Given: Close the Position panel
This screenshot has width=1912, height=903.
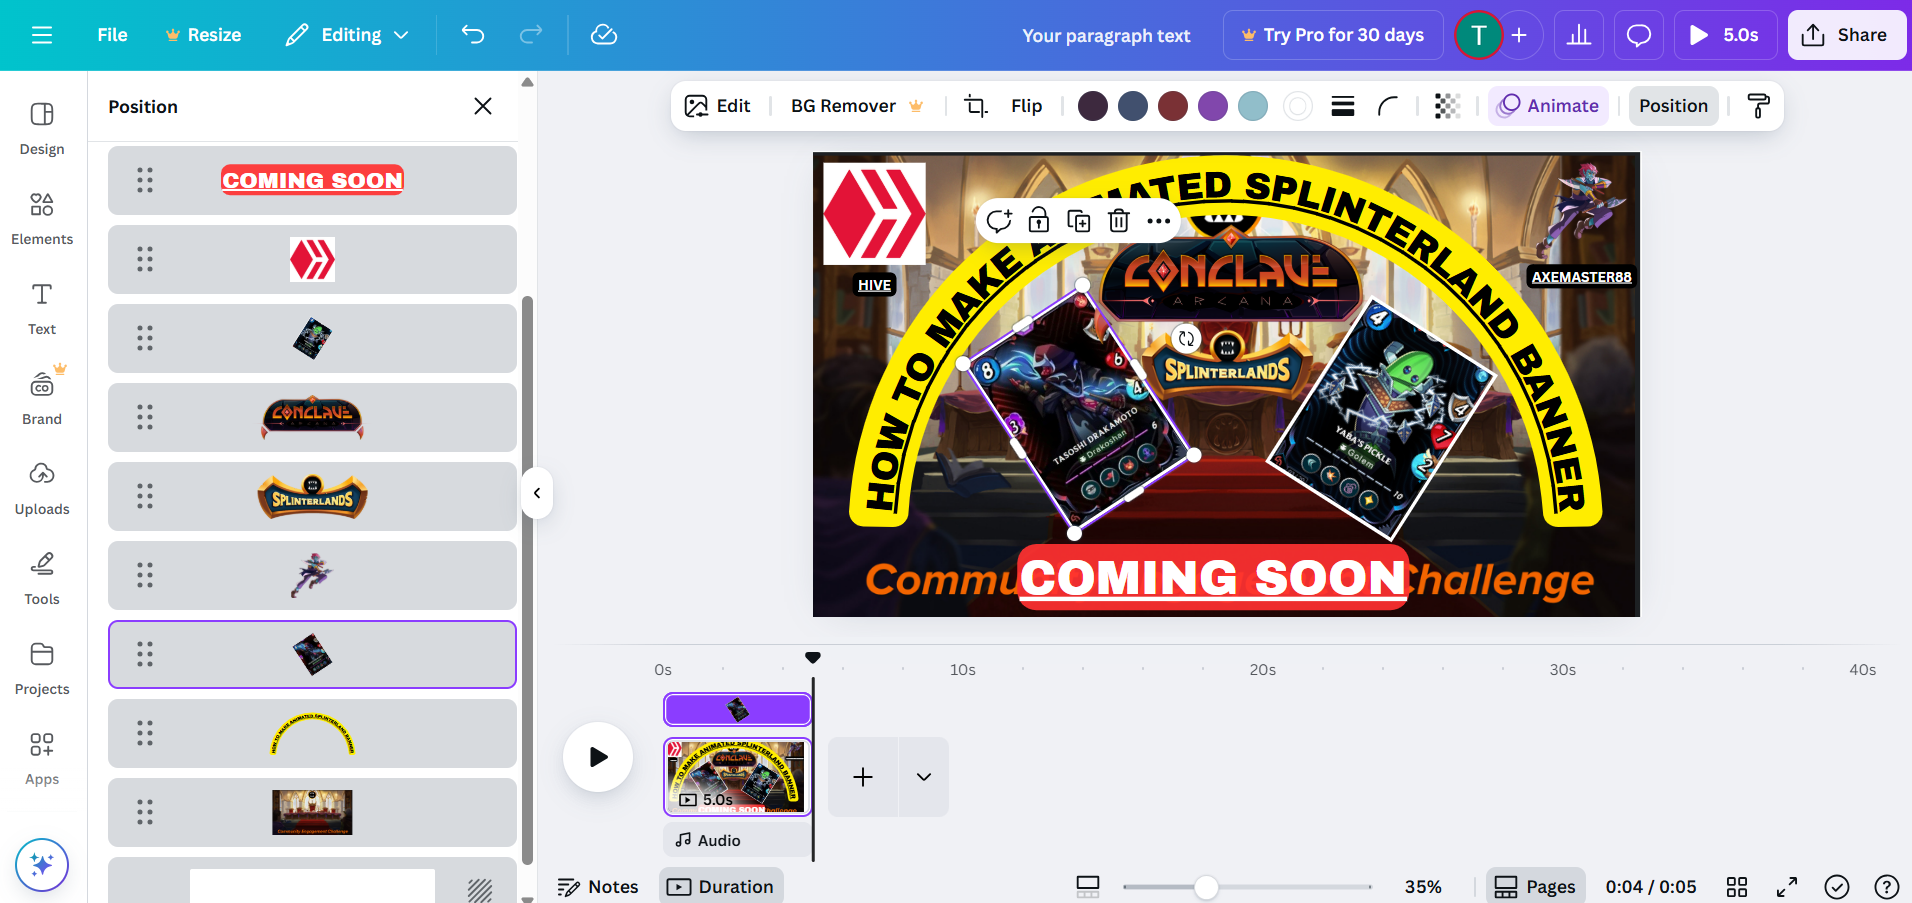Looking at the screenshot, I should 483,106.
